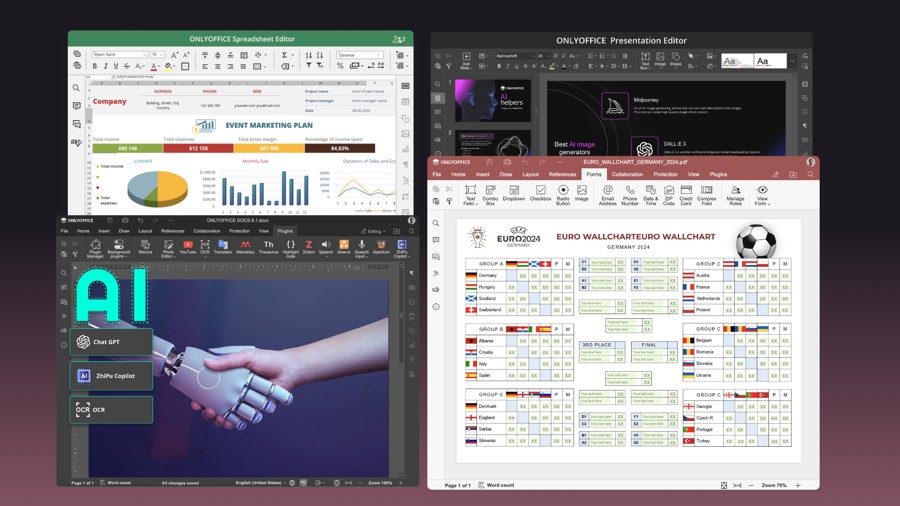Select the first slide thumbnail, AI helpers
The image size is (900, 506).
(492, 100)
